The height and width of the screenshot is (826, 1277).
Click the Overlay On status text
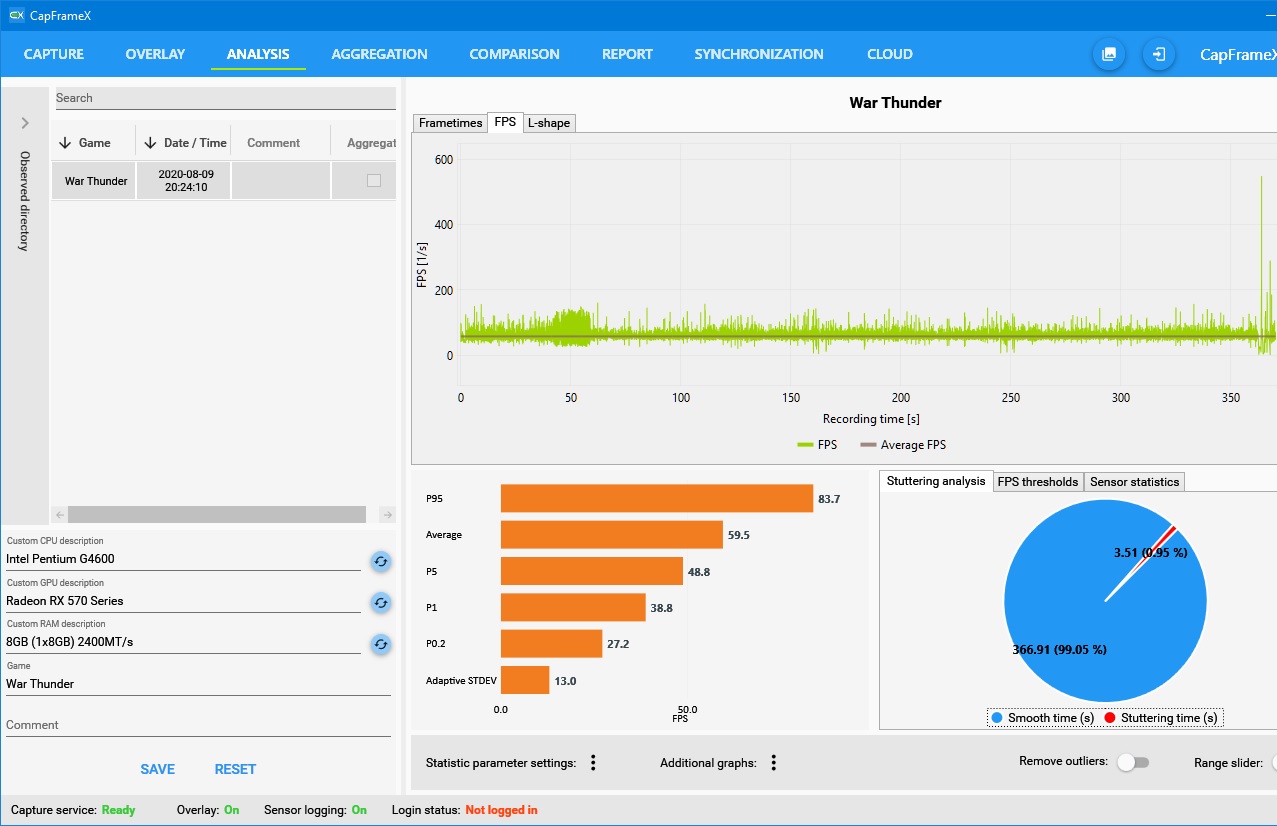232,810
